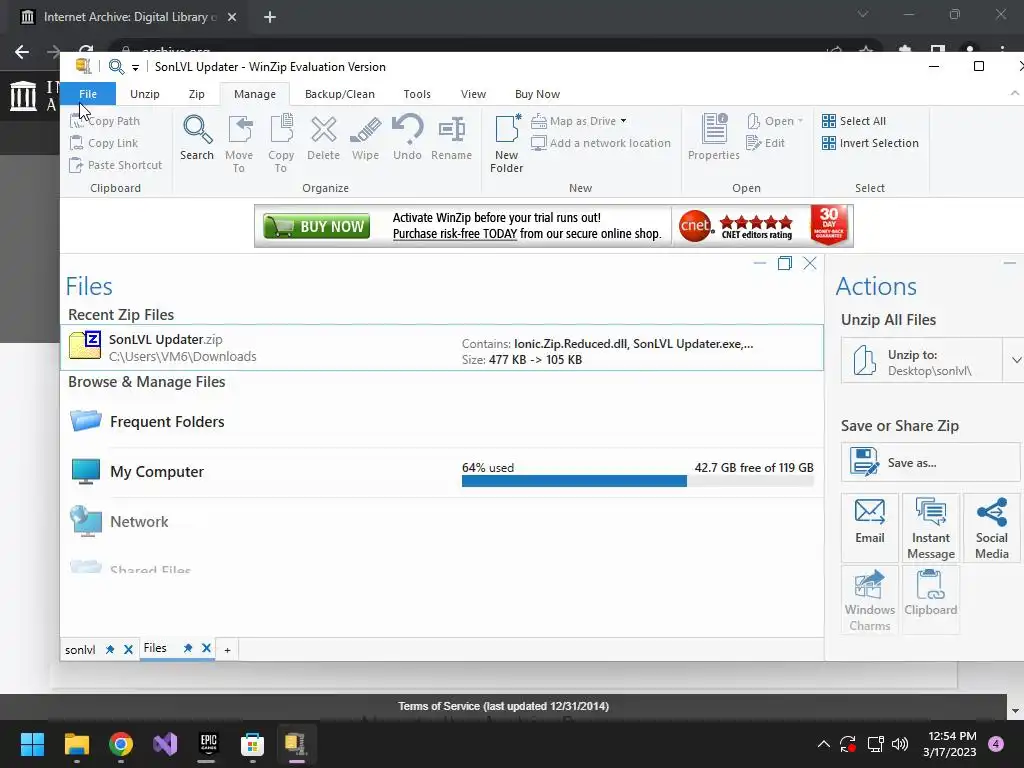
Task: Close the sonlvl tab
Action: click(128, 649)
